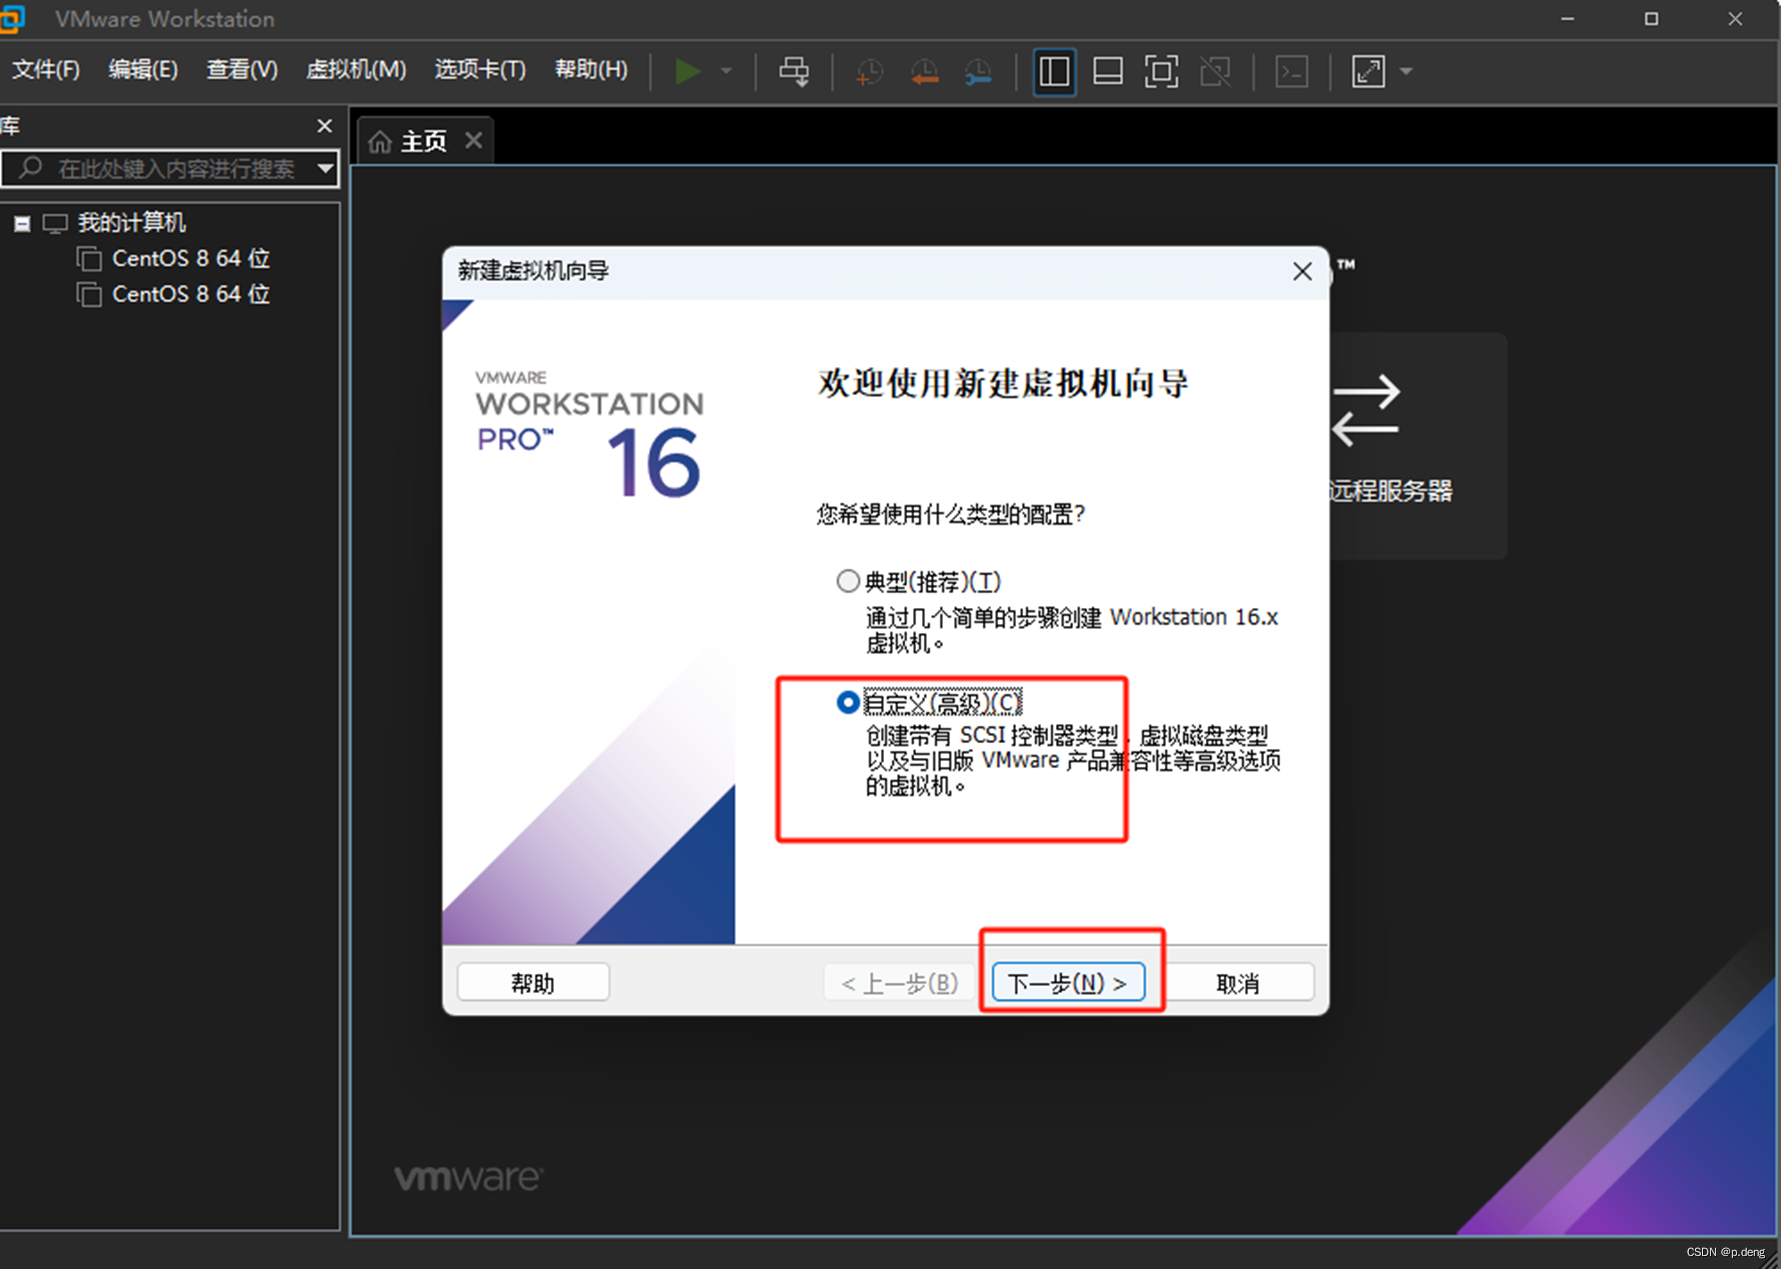Click the 远程服务器 label on home page
The width and height of the screenshot is (1781, 1269).
click(1391, 491)
